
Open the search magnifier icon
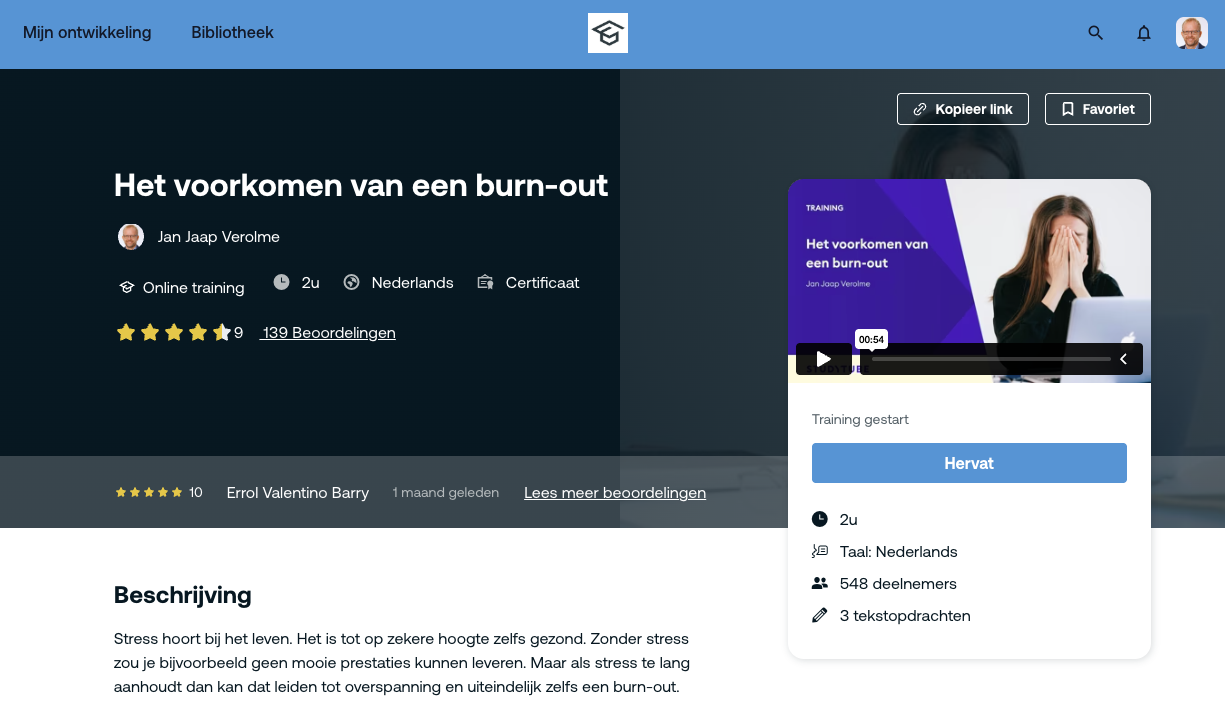click(x=1095, y=33)
